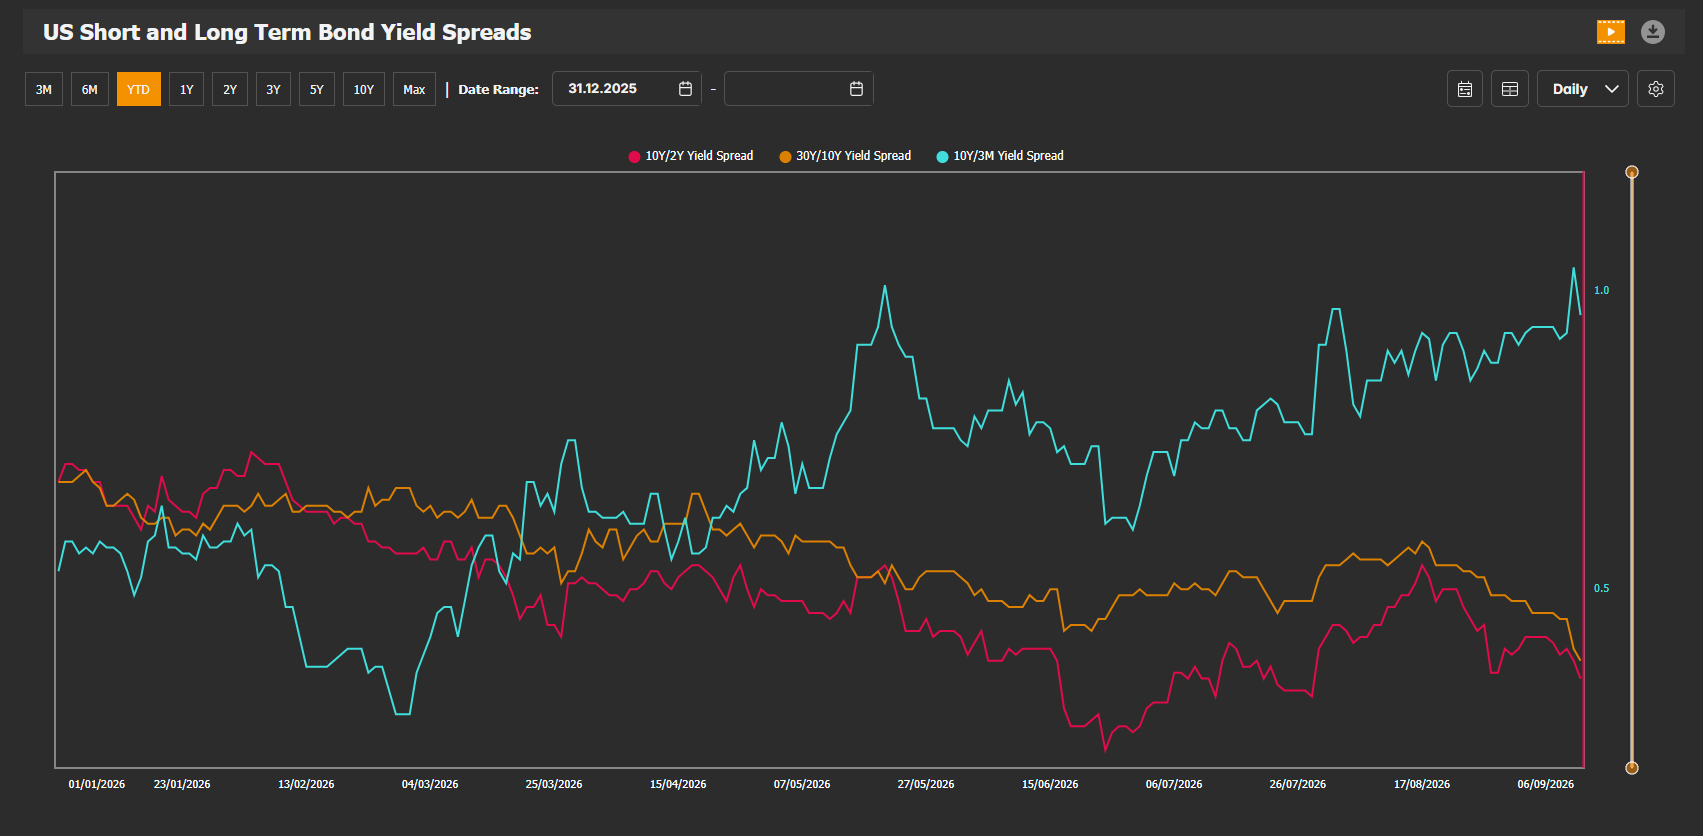Viewport: 1703px width, 836px height.
Task: Click the 07/05/2026 axis date
Action: [x=802, y=784]
